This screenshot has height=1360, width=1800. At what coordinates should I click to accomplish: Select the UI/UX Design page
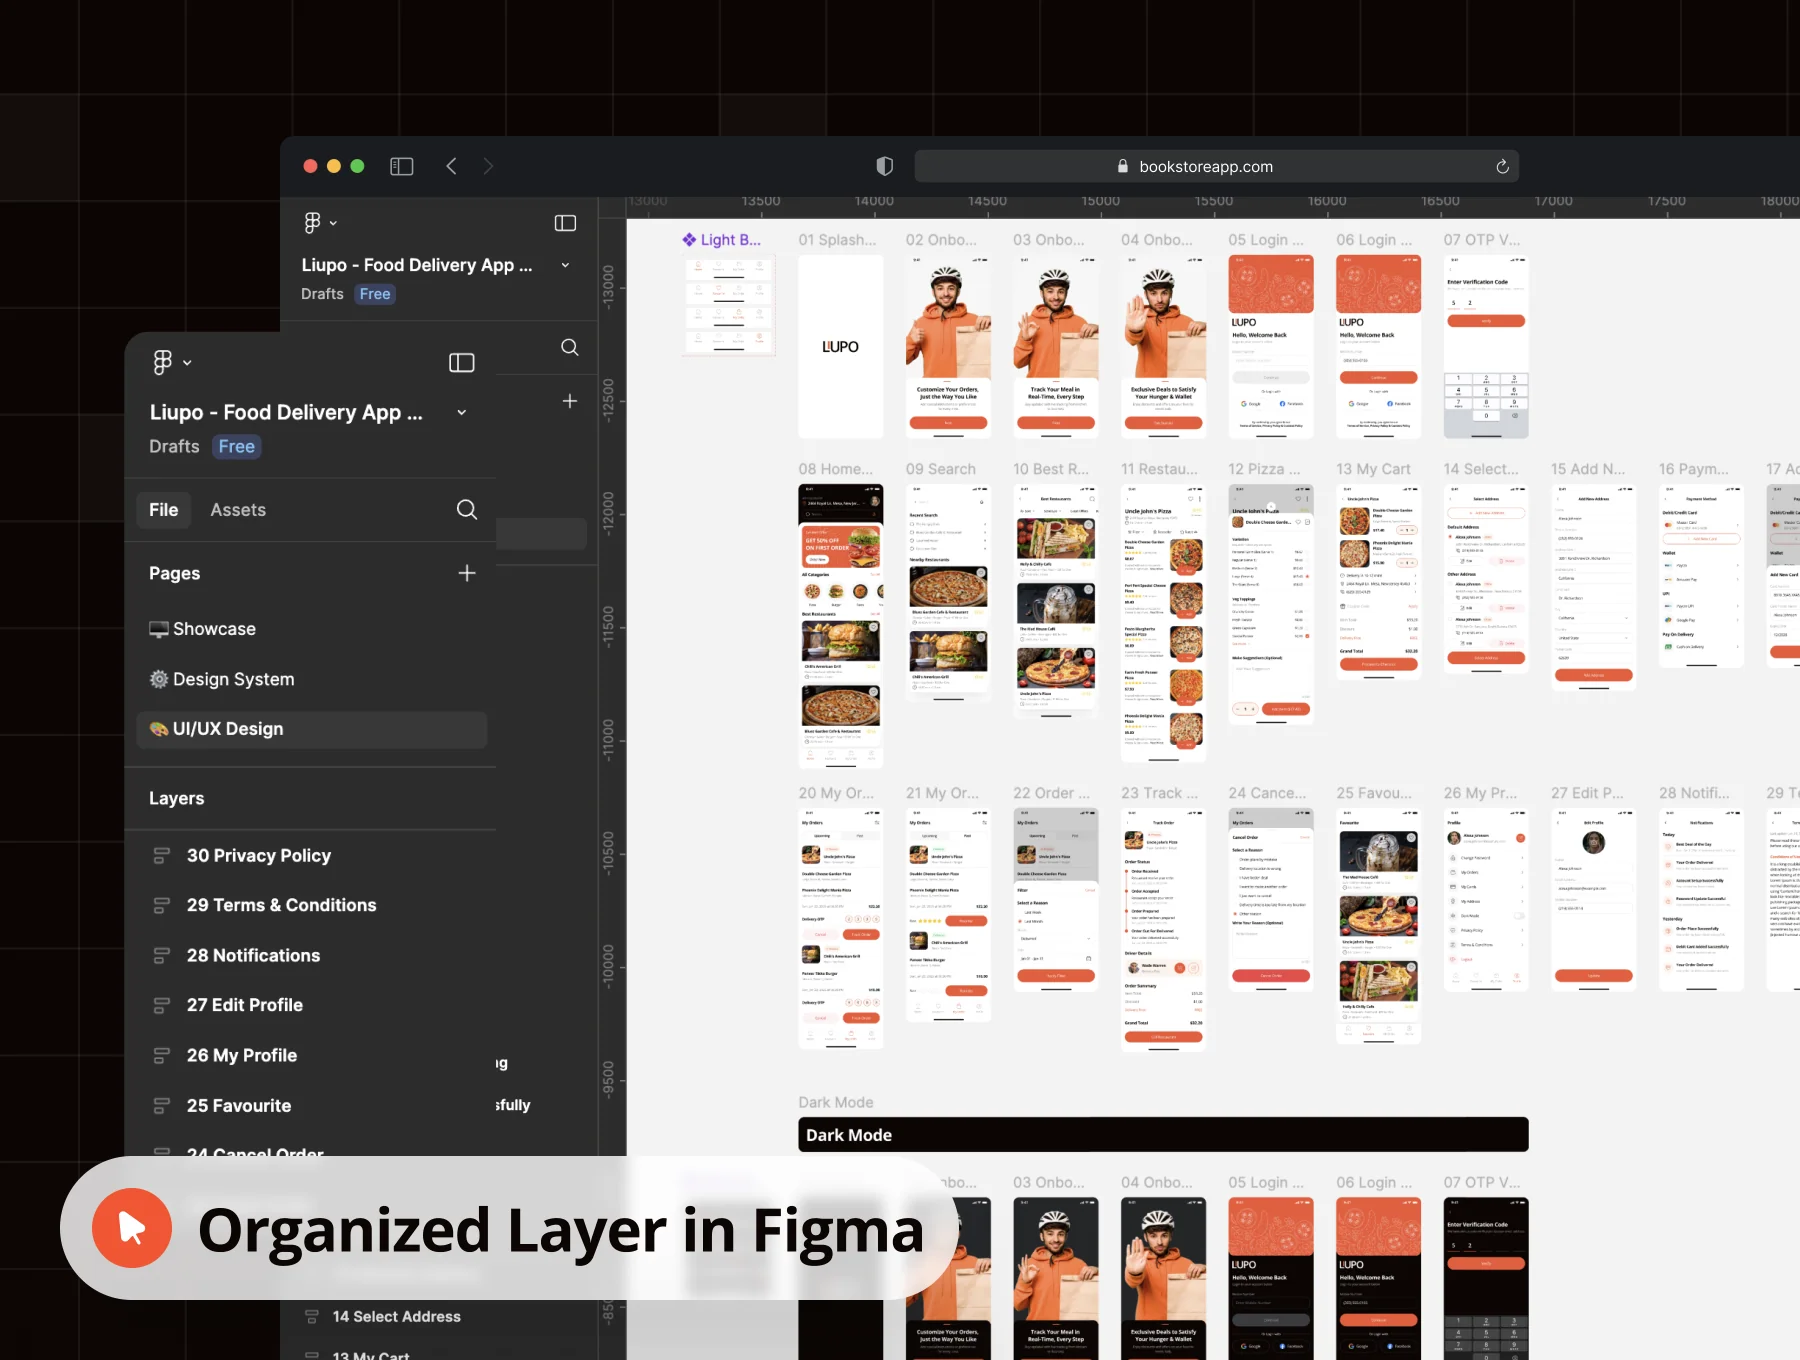coord(311,729)
